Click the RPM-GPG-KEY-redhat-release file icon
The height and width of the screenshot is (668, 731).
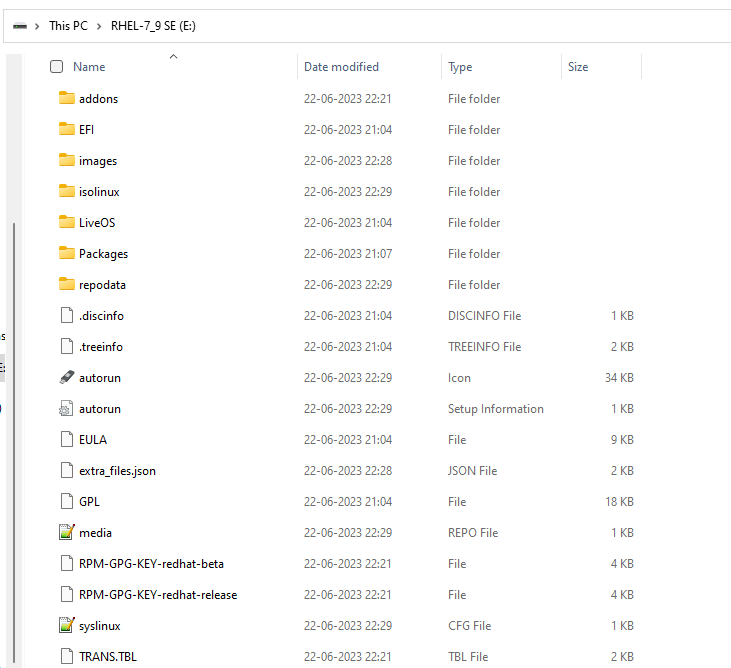(x=67, y=594)
